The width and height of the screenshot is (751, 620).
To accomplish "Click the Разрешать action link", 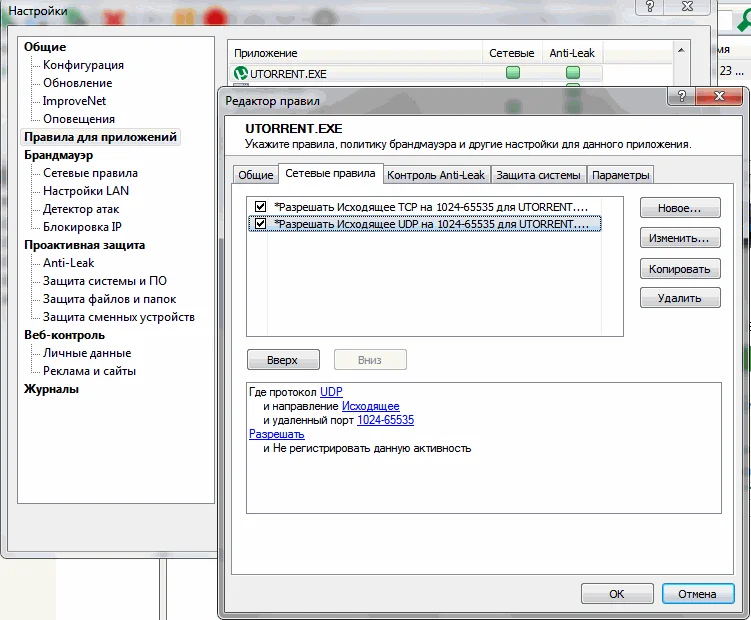I will [277, 434].
